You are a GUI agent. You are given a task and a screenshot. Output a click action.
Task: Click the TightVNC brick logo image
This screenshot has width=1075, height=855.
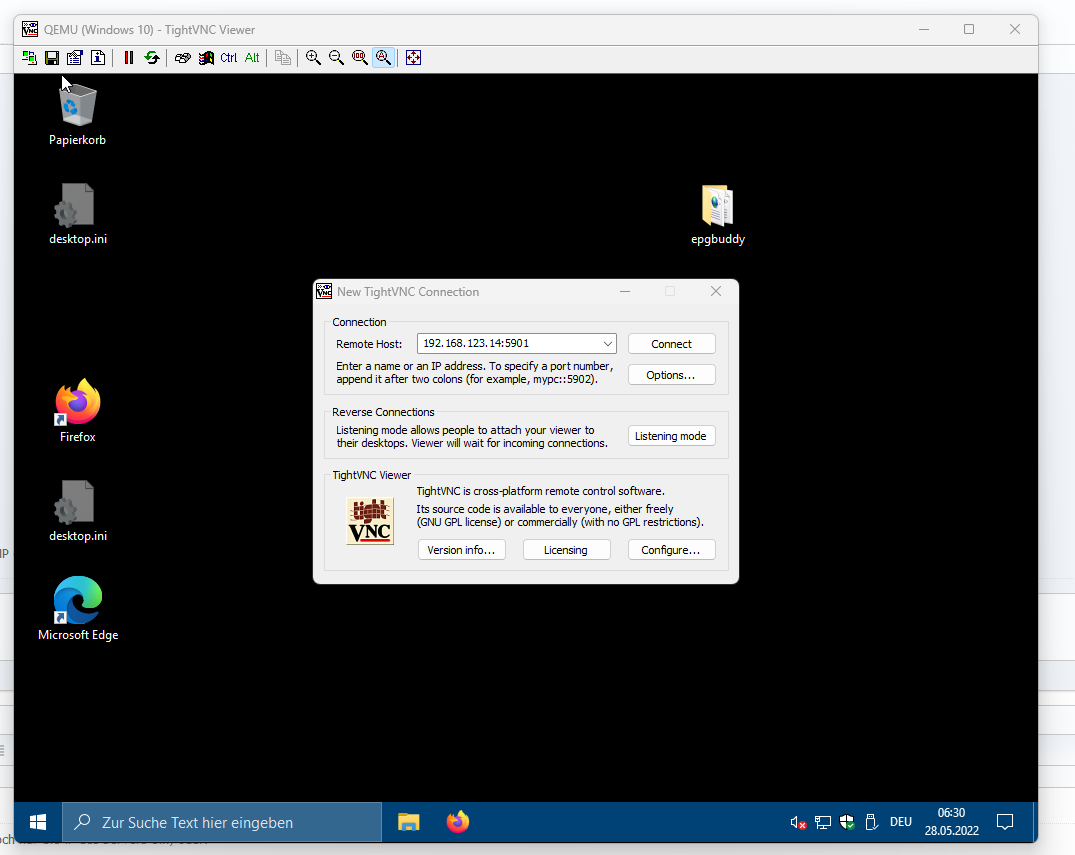(370, 521)
